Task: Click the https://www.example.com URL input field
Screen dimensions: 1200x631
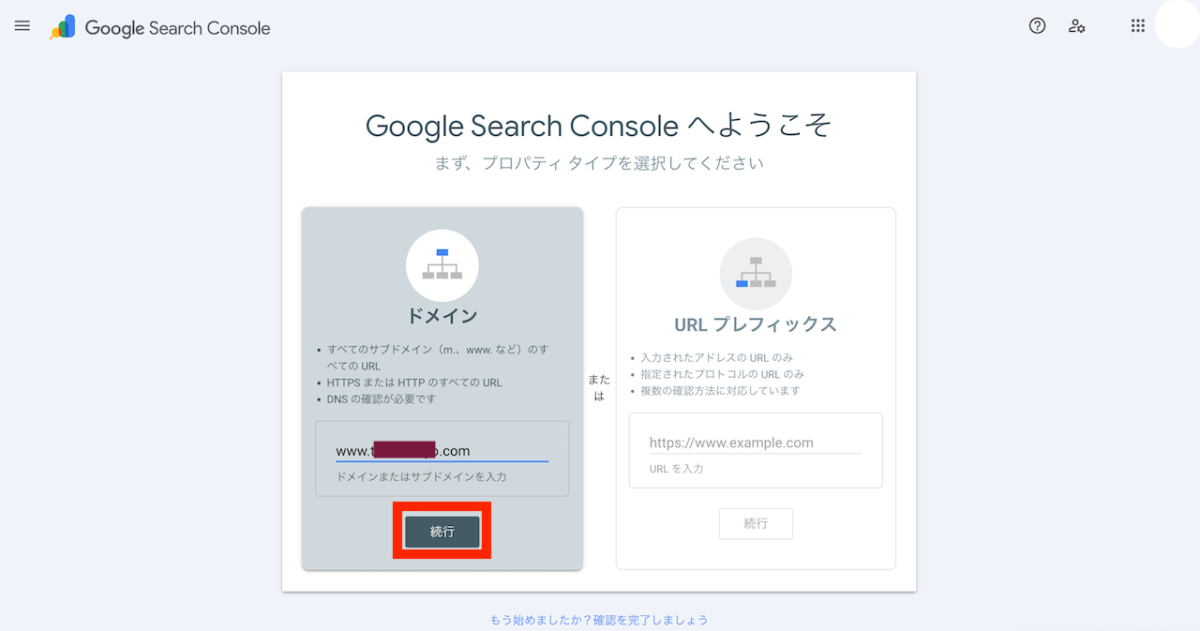Action: [x=754, y=442]
